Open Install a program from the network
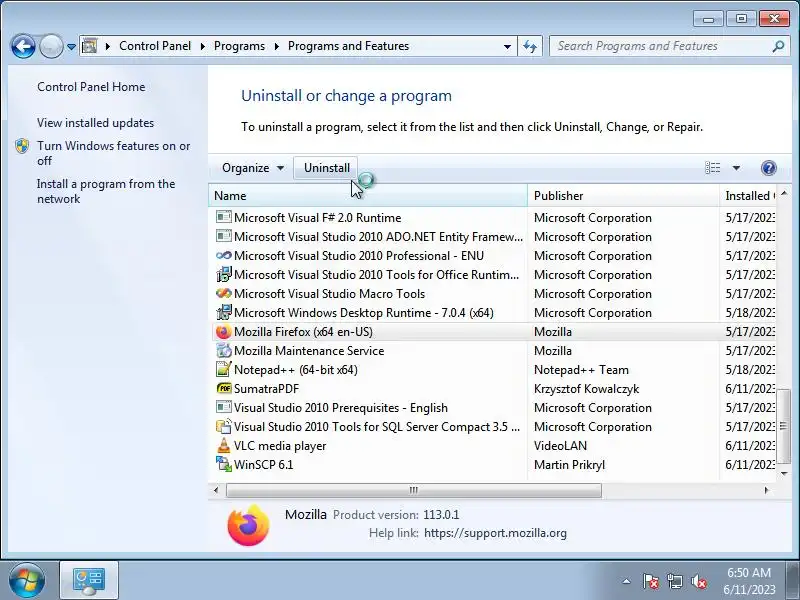Screen dimensions: 800x600 (106, 191)
